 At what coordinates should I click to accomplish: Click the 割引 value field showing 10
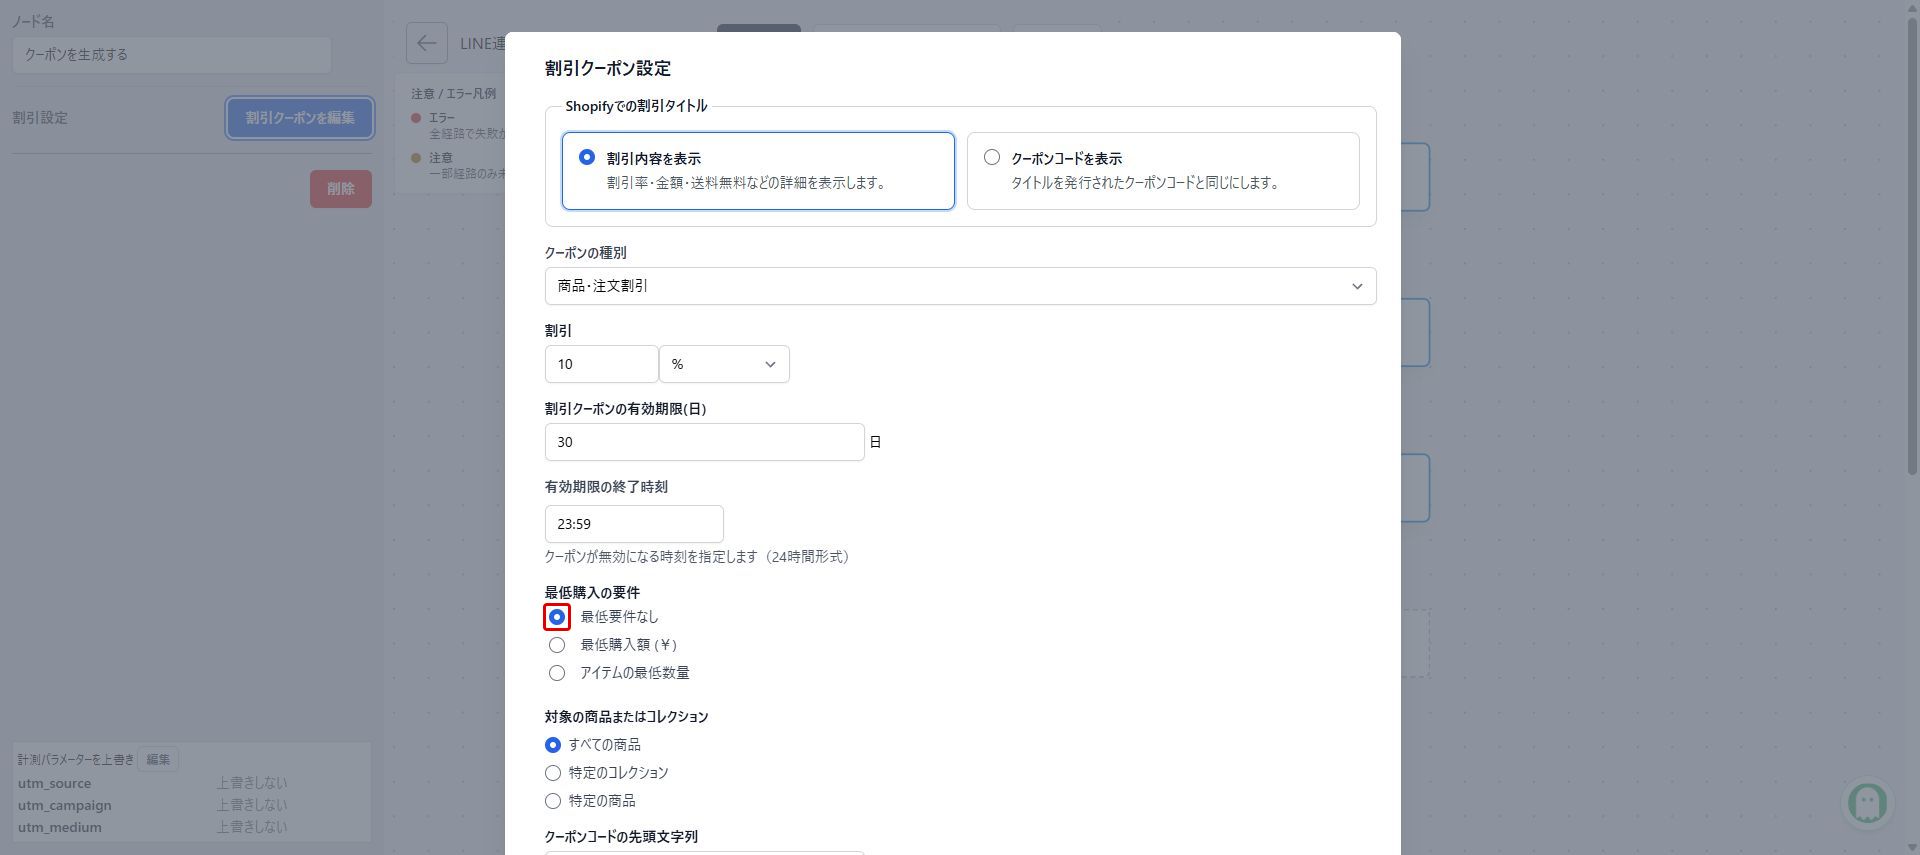[601, 364]
